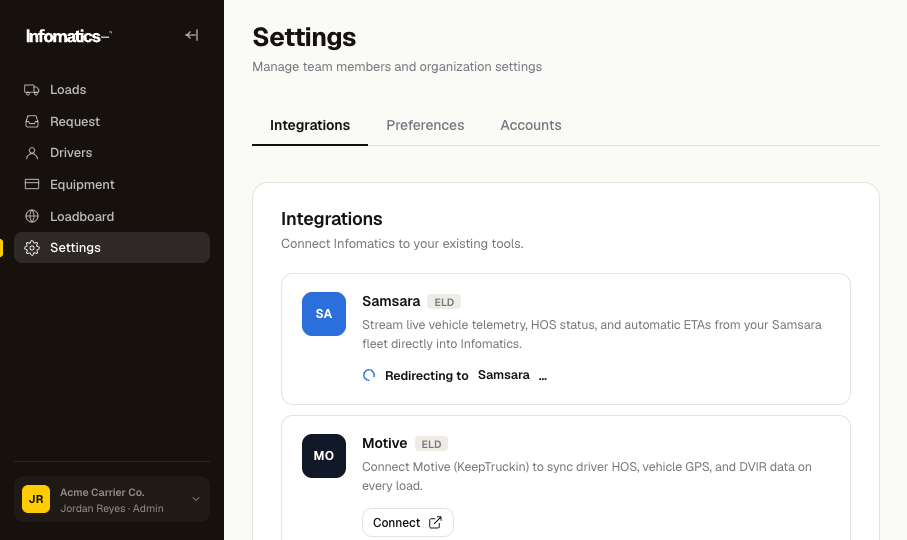907x540 pixels.
Task: Select Settings in the sidebar
Action: coord(112,247)
